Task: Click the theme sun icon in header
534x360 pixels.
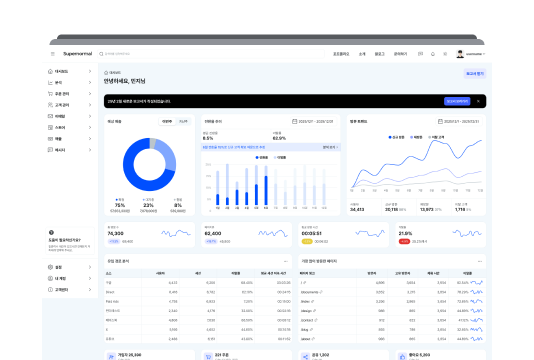Action: (445, 54)
